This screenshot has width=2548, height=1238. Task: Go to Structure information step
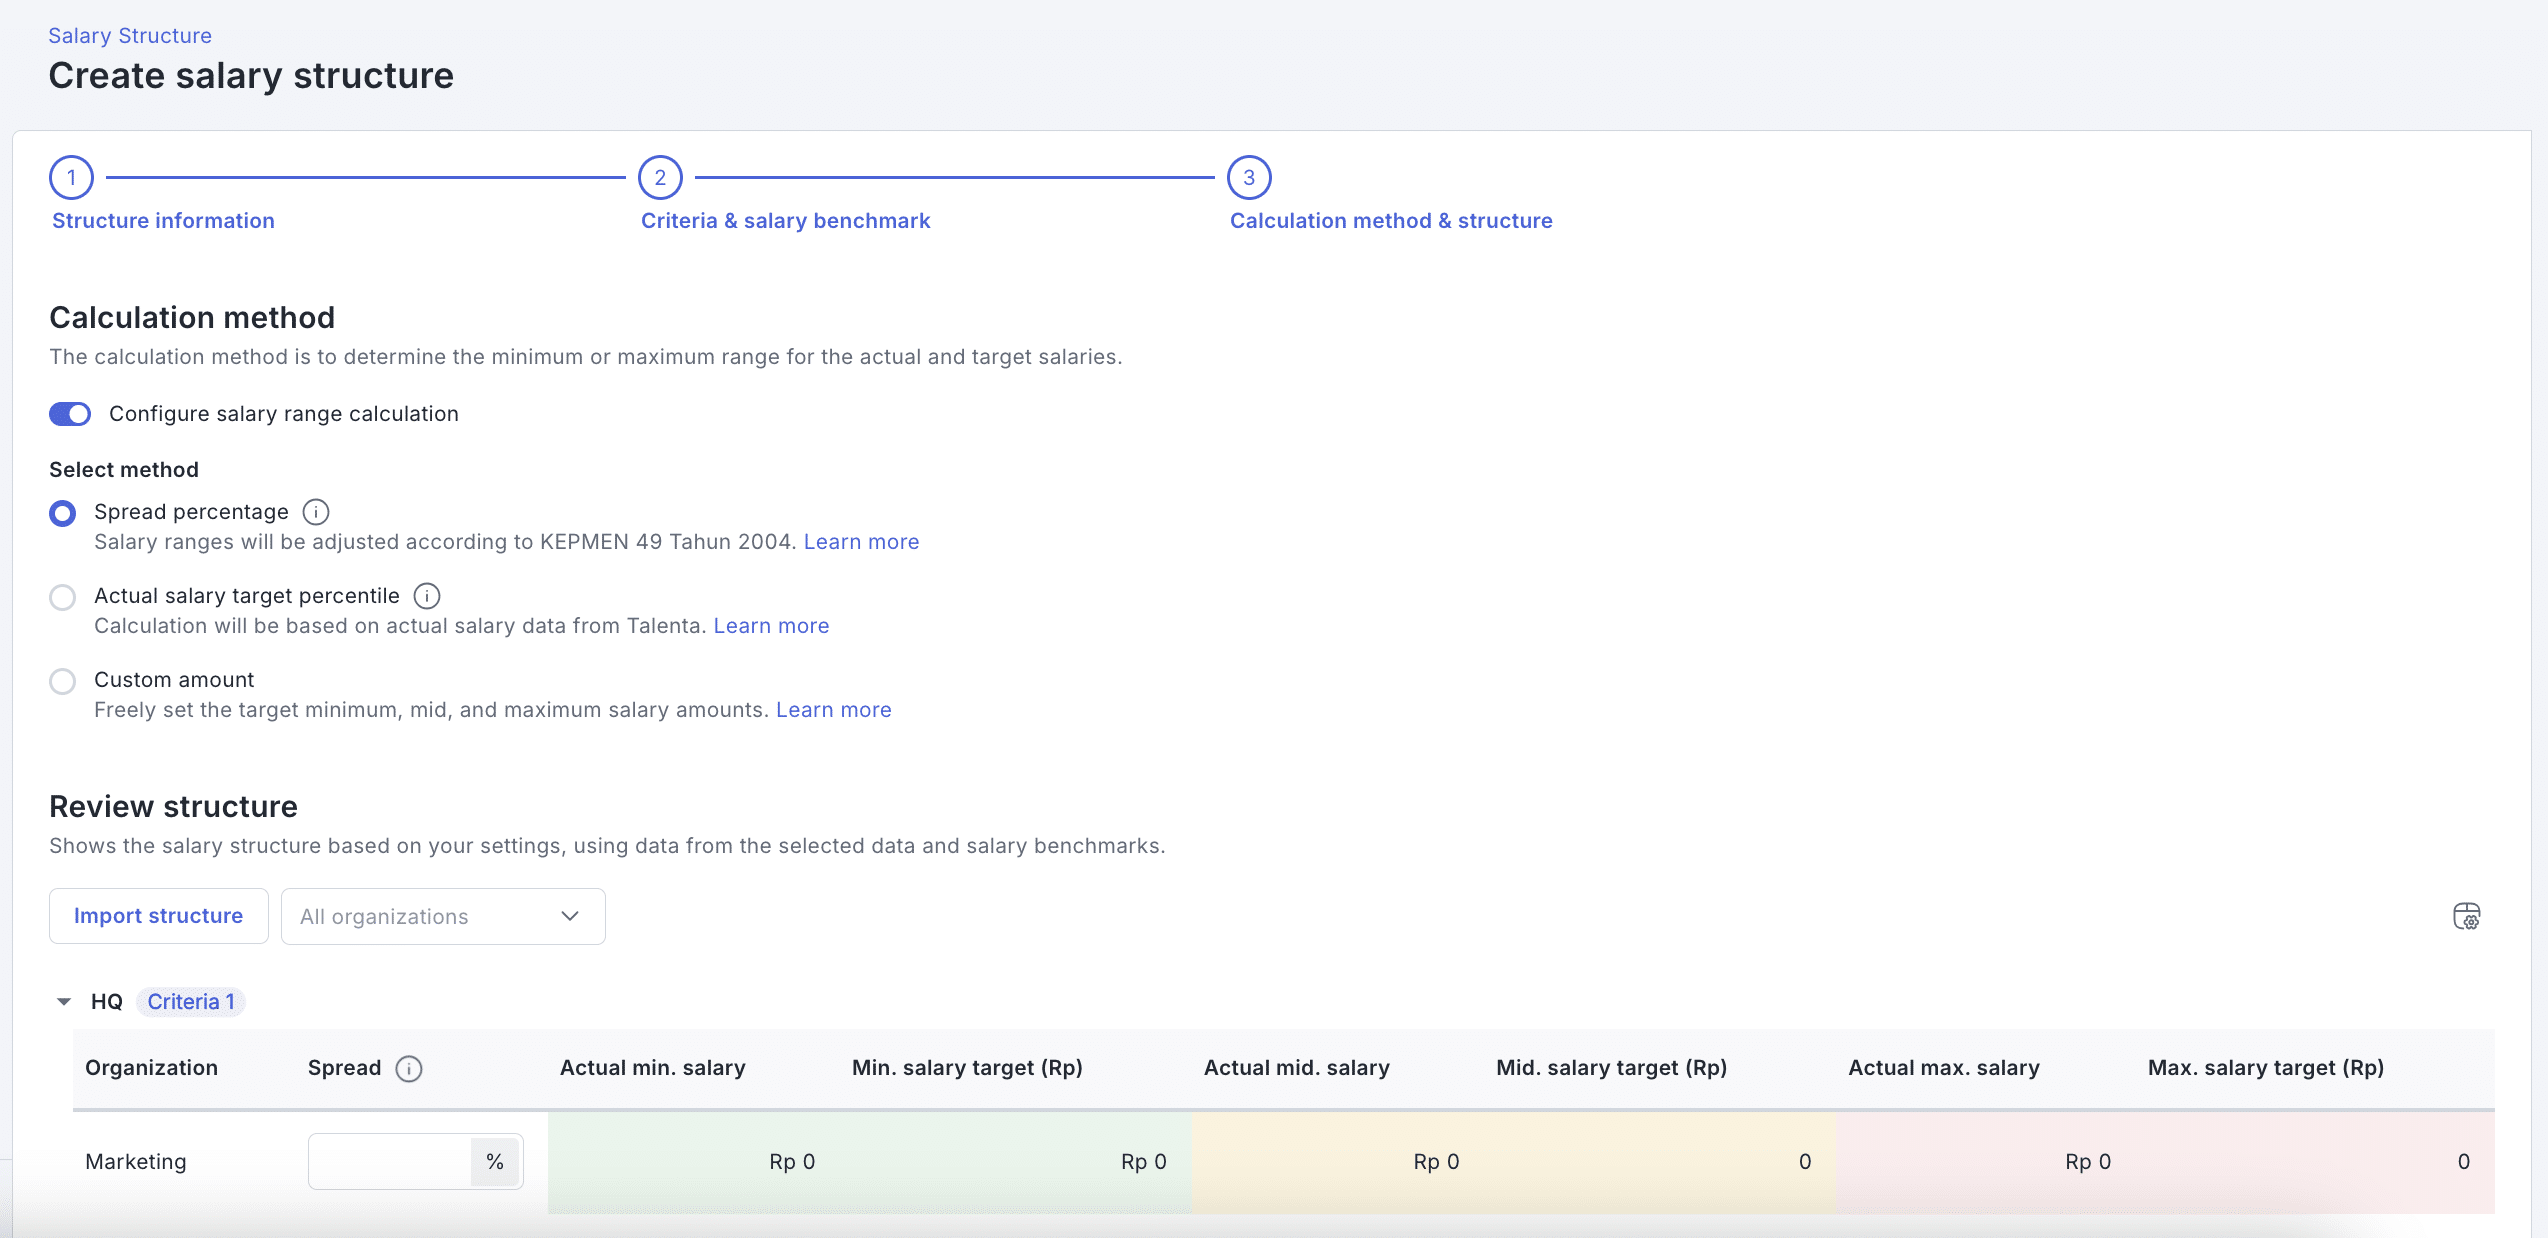point(163,221)
